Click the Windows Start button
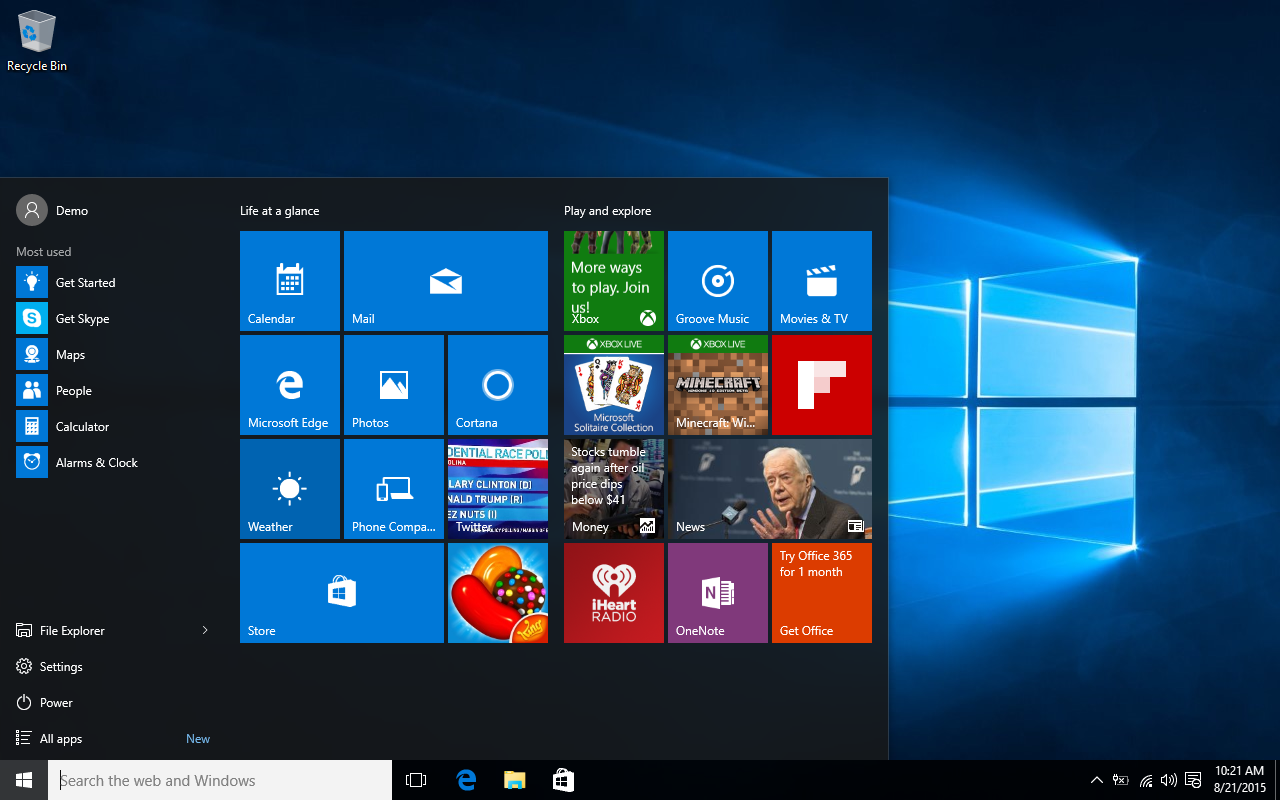This screenshot has width=1280, height=800. [24, 780]
